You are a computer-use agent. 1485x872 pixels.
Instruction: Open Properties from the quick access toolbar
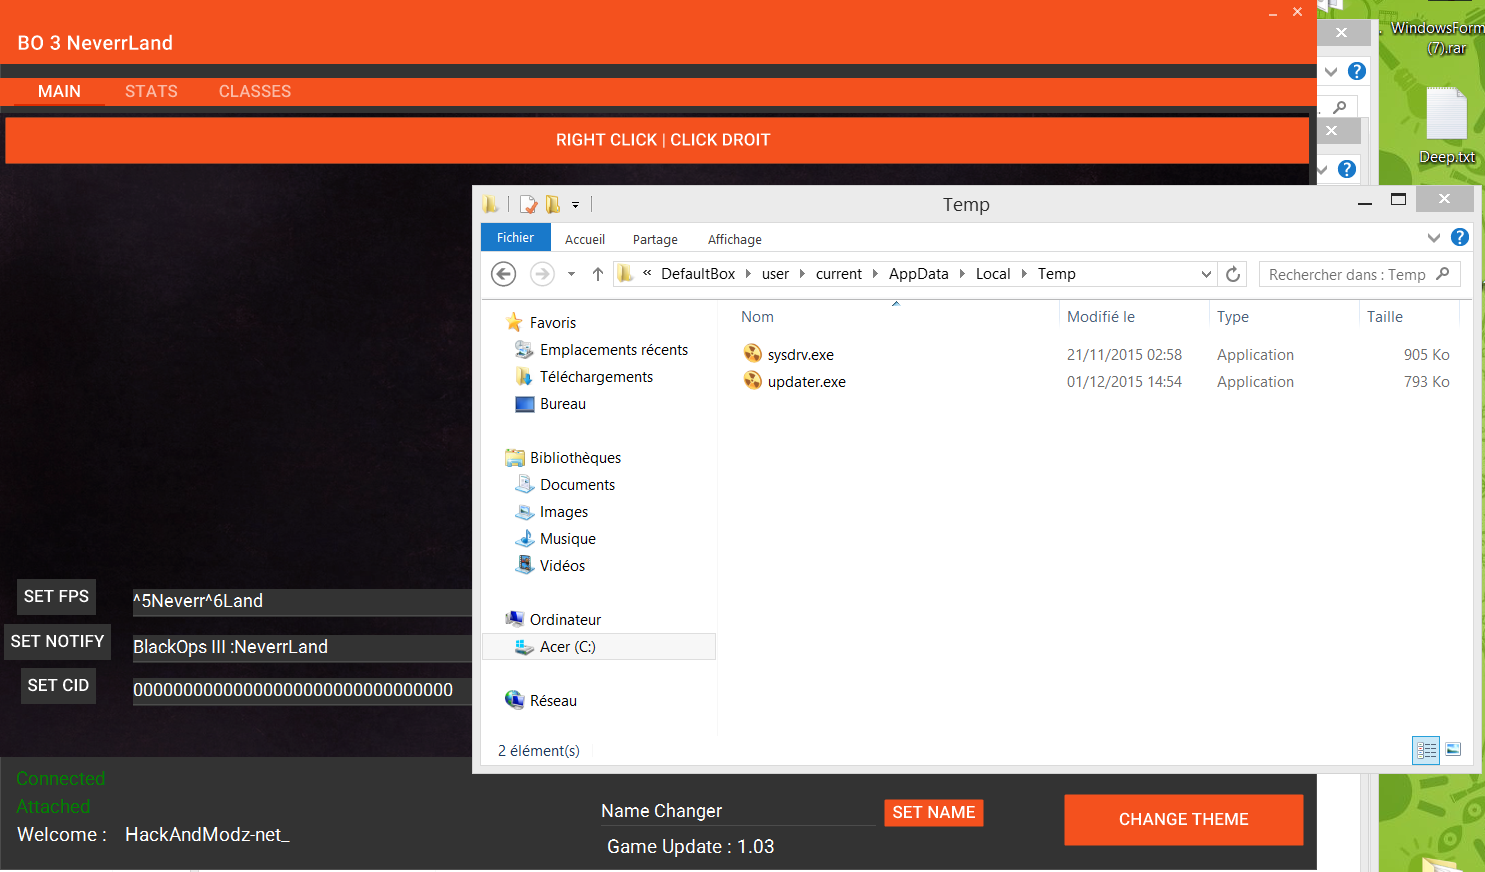click(x=528, y=204)
